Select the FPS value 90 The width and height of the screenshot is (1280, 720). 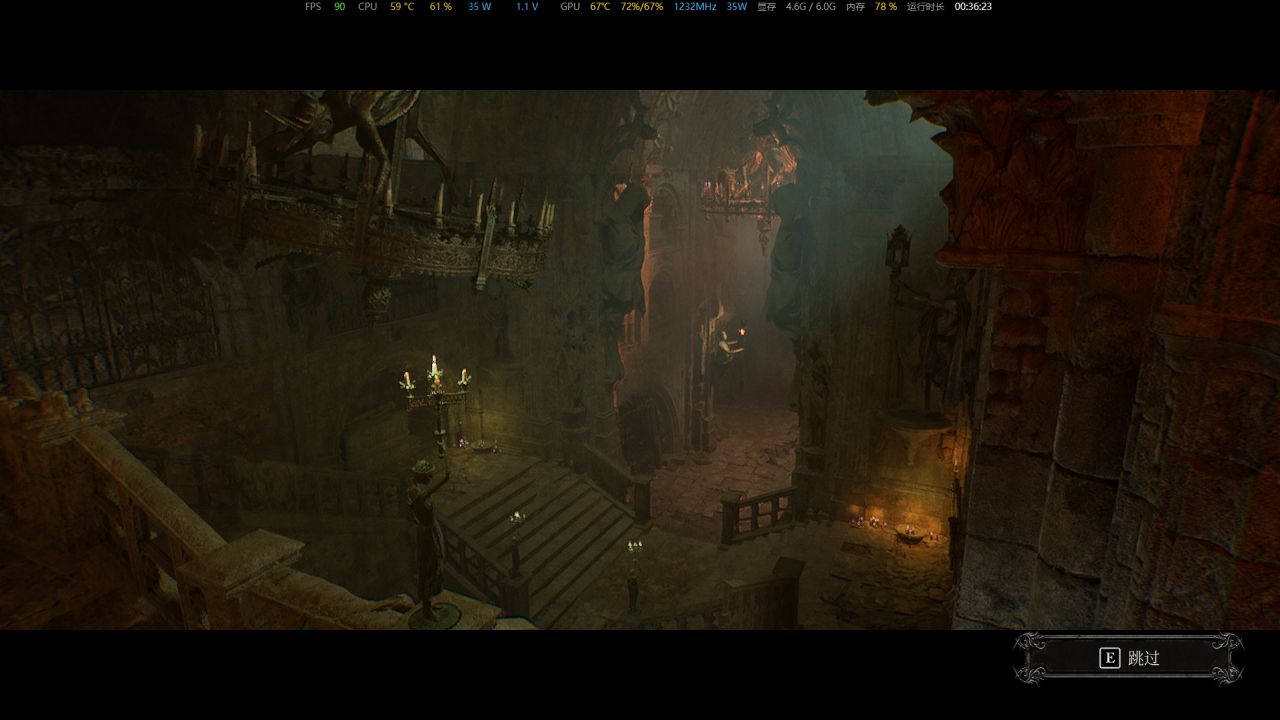340,7
